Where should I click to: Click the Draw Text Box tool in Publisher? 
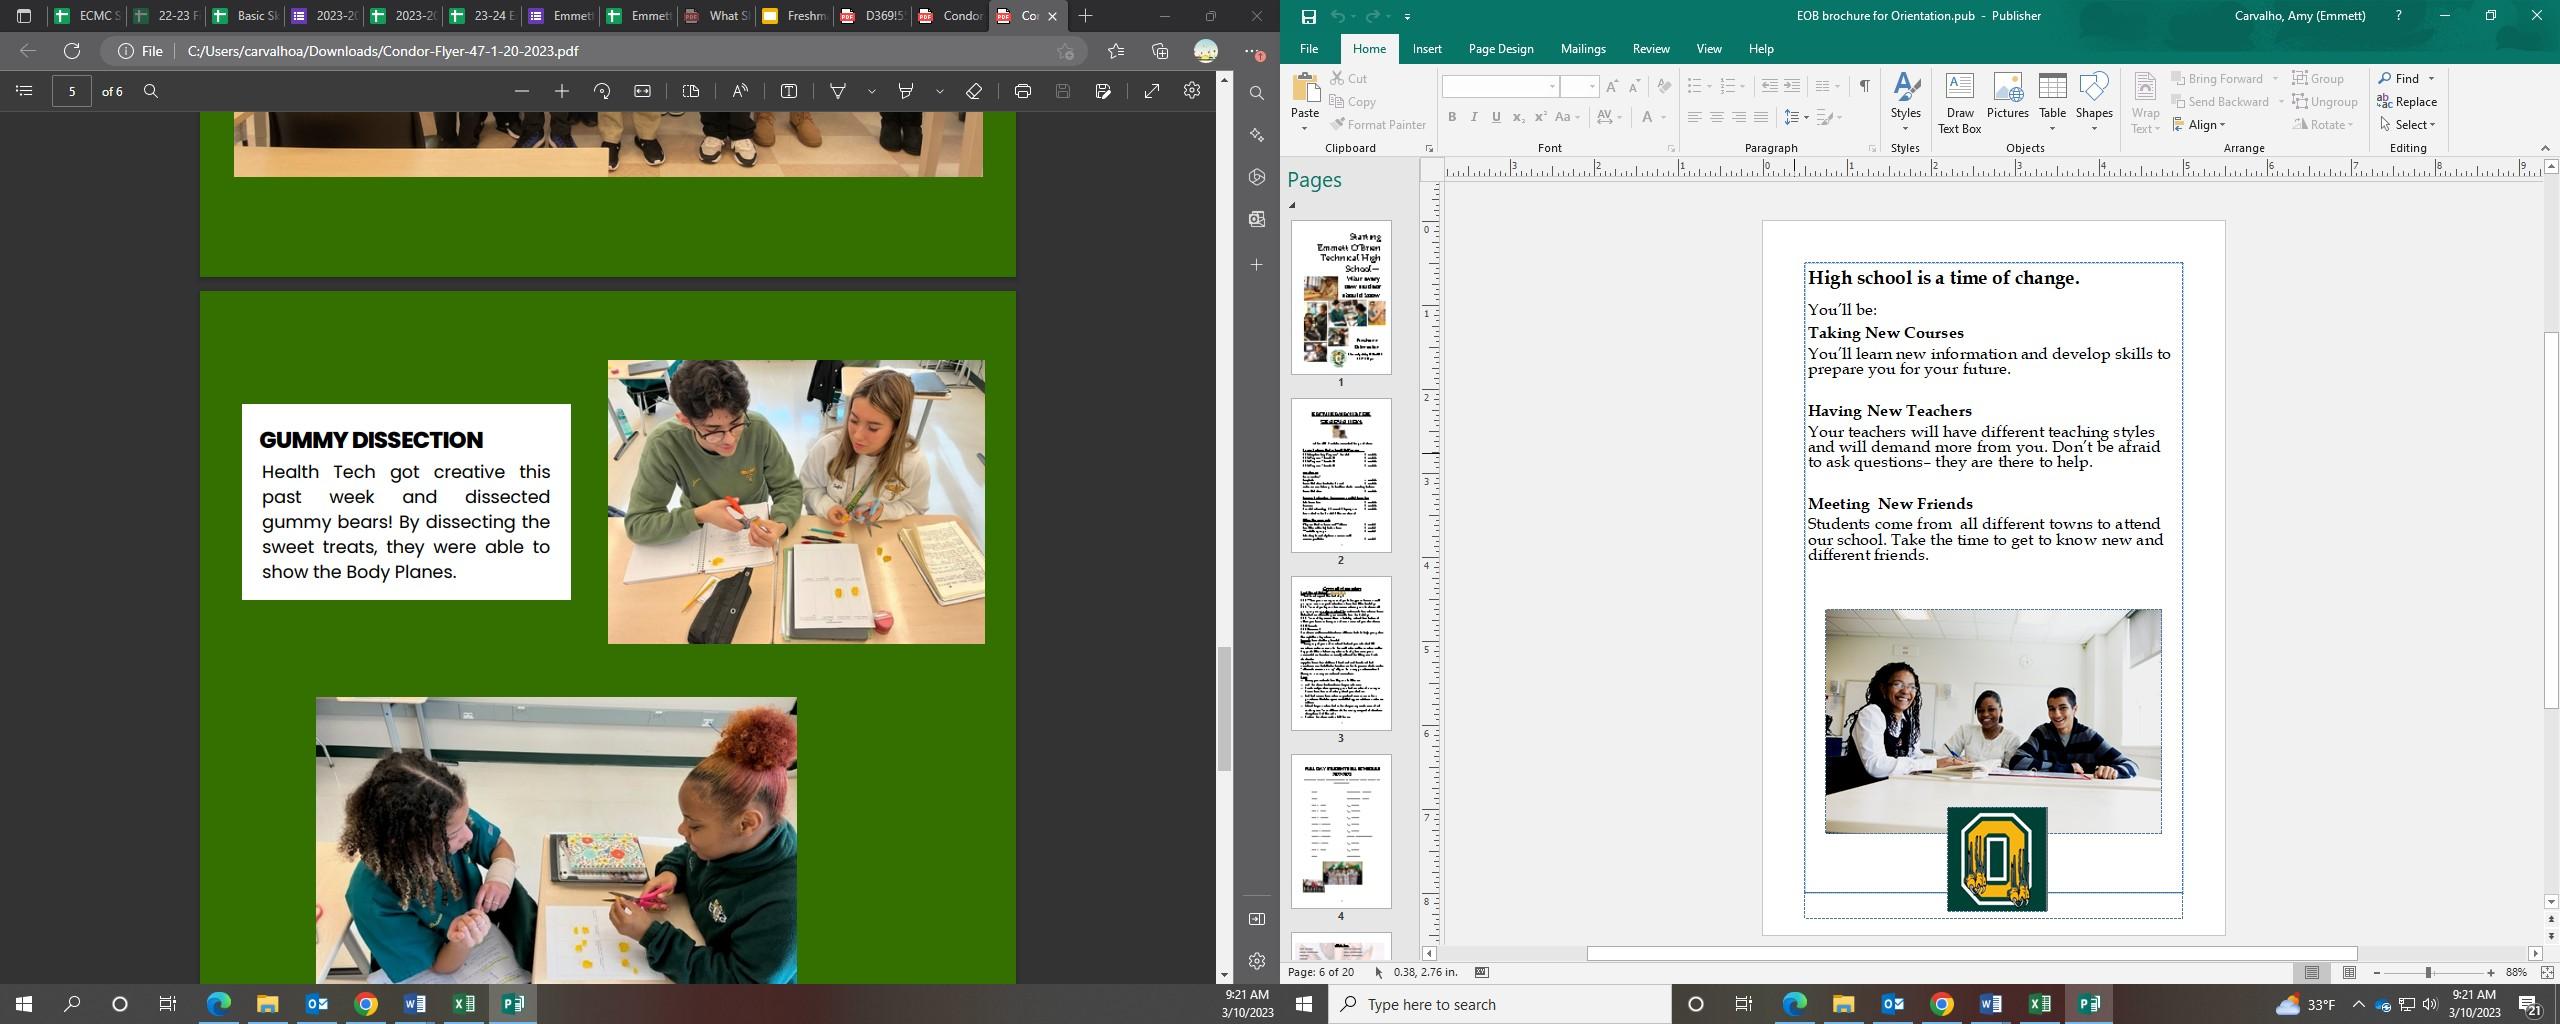click(1959, 102)
